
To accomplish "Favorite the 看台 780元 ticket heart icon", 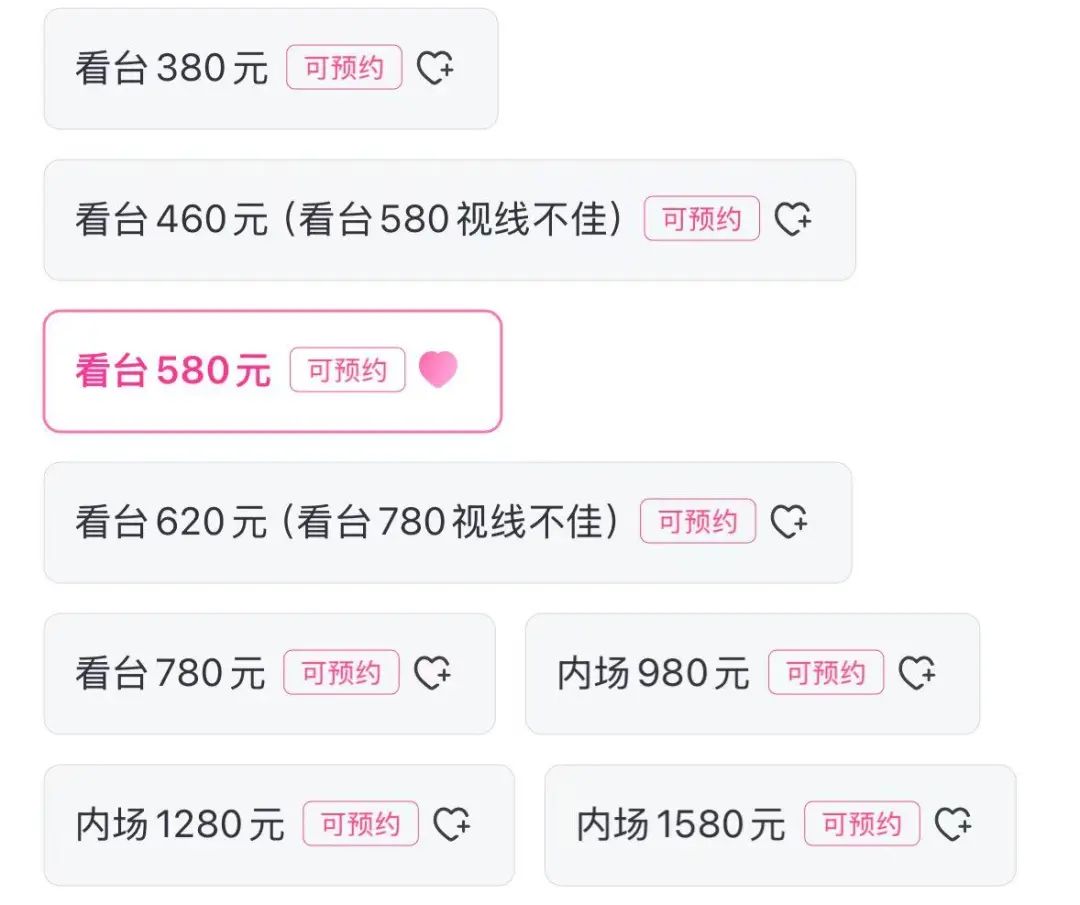I will click(x=433, y=673).
